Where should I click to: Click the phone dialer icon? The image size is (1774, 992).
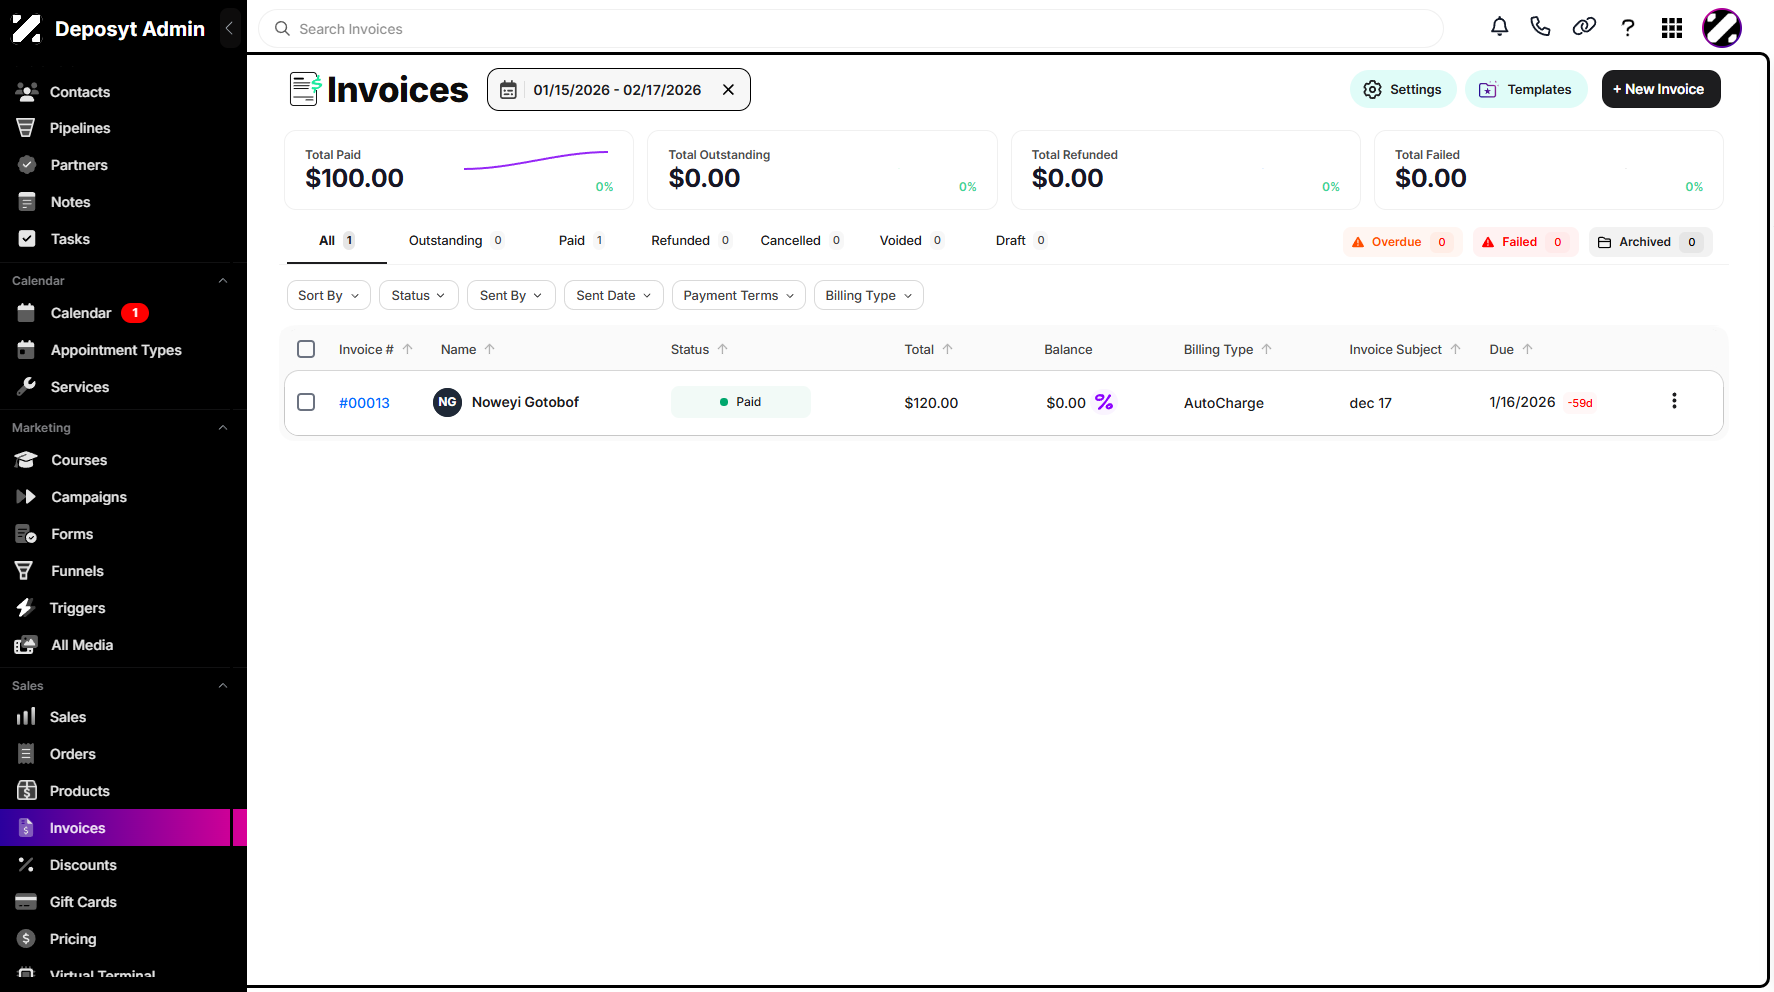coord(1540,27)
